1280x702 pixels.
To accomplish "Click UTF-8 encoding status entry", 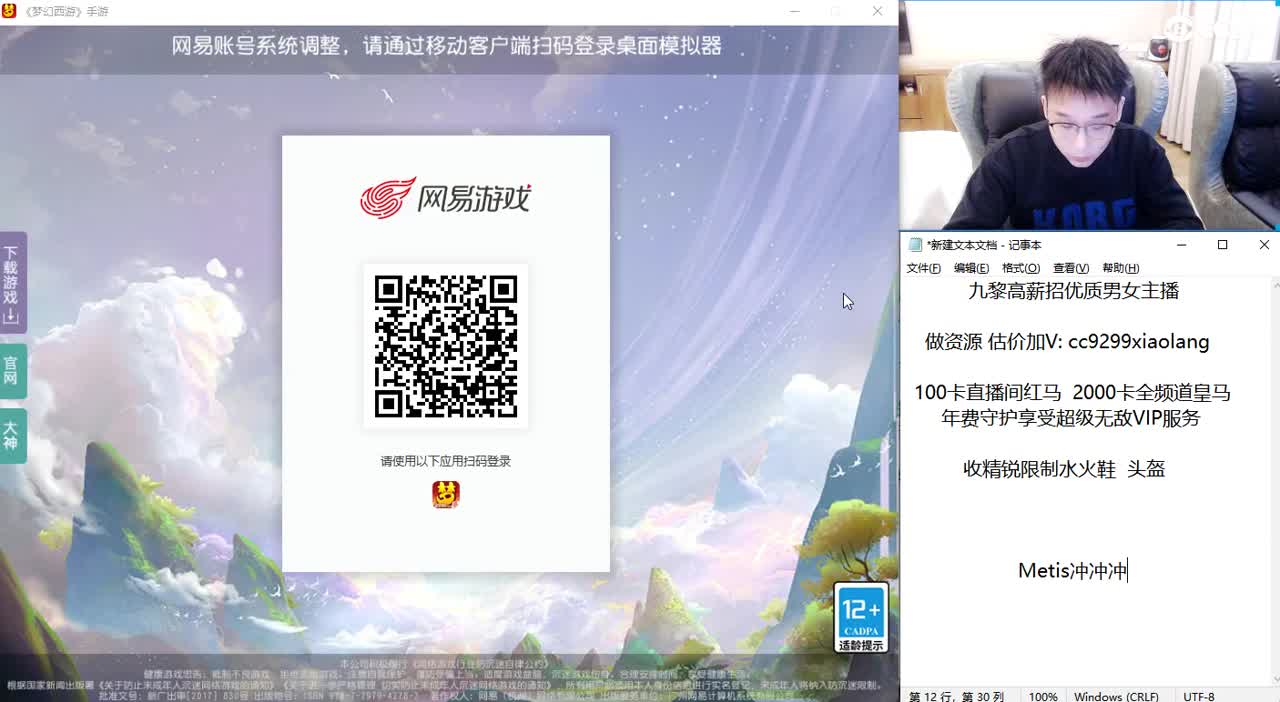I will pos(1199,696).
